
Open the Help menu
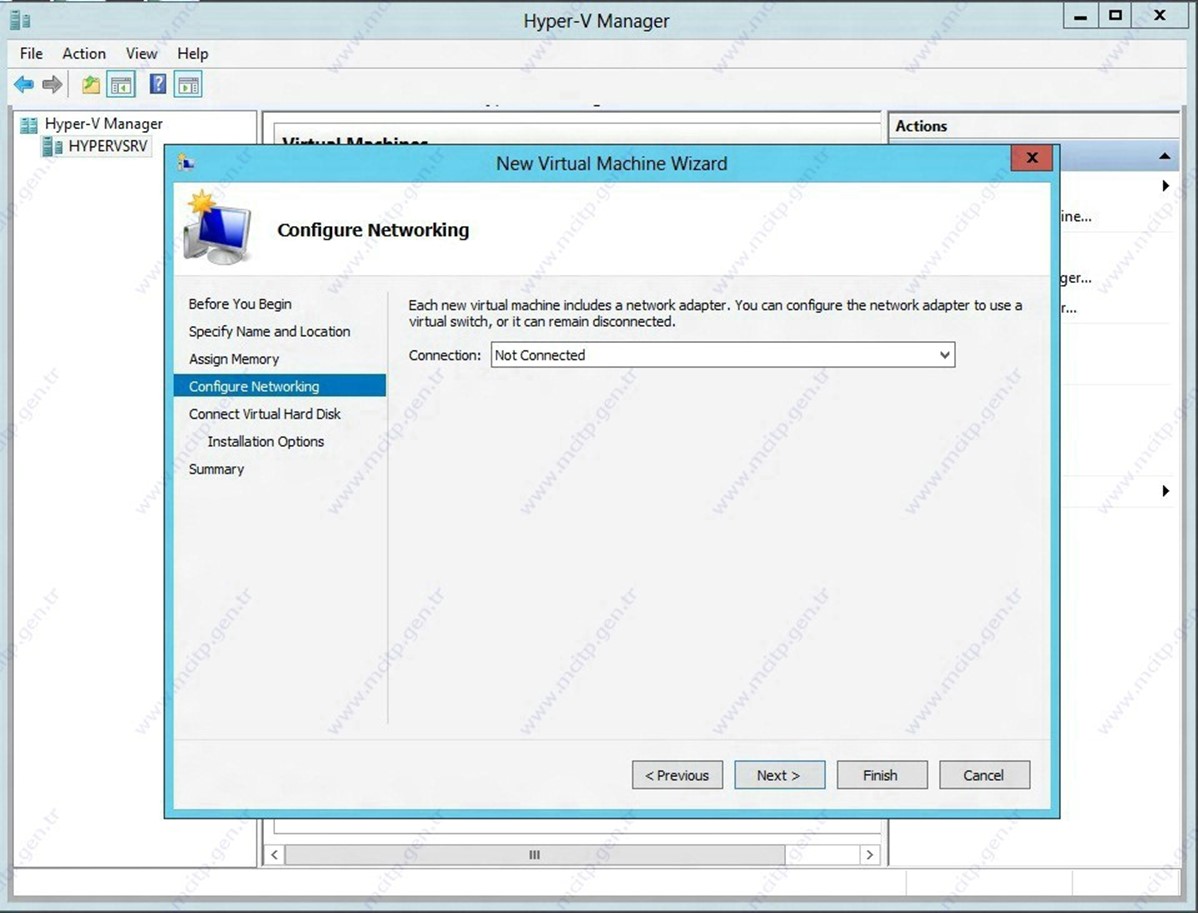(193, 53)
